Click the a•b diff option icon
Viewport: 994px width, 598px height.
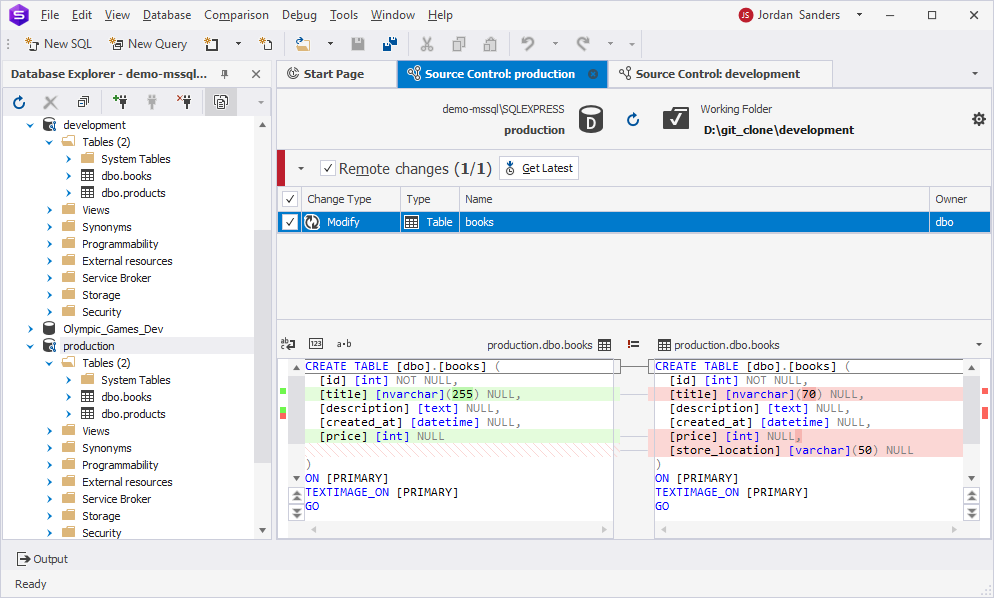344,344
